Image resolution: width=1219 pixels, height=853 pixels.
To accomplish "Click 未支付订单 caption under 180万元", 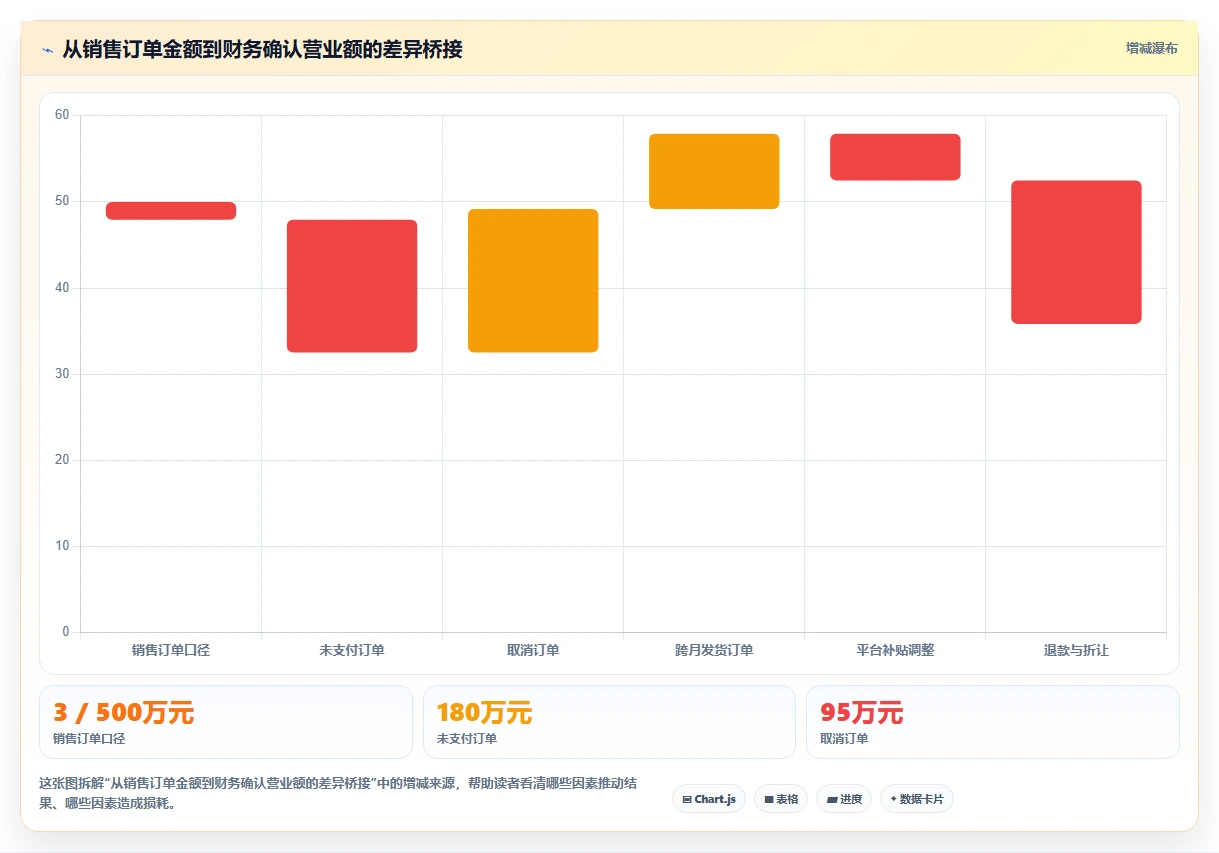I will coord(467,739).
